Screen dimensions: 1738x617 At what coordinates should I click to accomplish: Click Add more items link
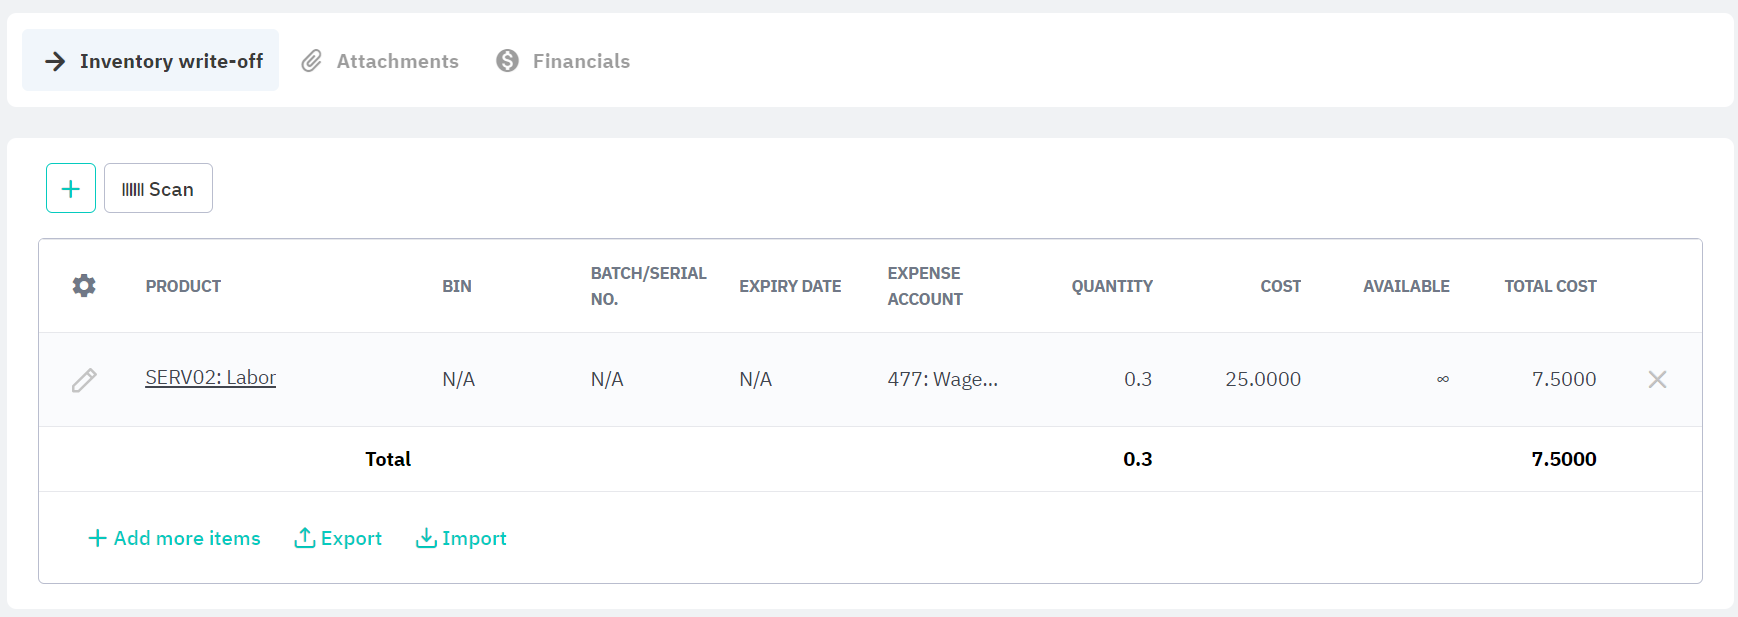174,538
